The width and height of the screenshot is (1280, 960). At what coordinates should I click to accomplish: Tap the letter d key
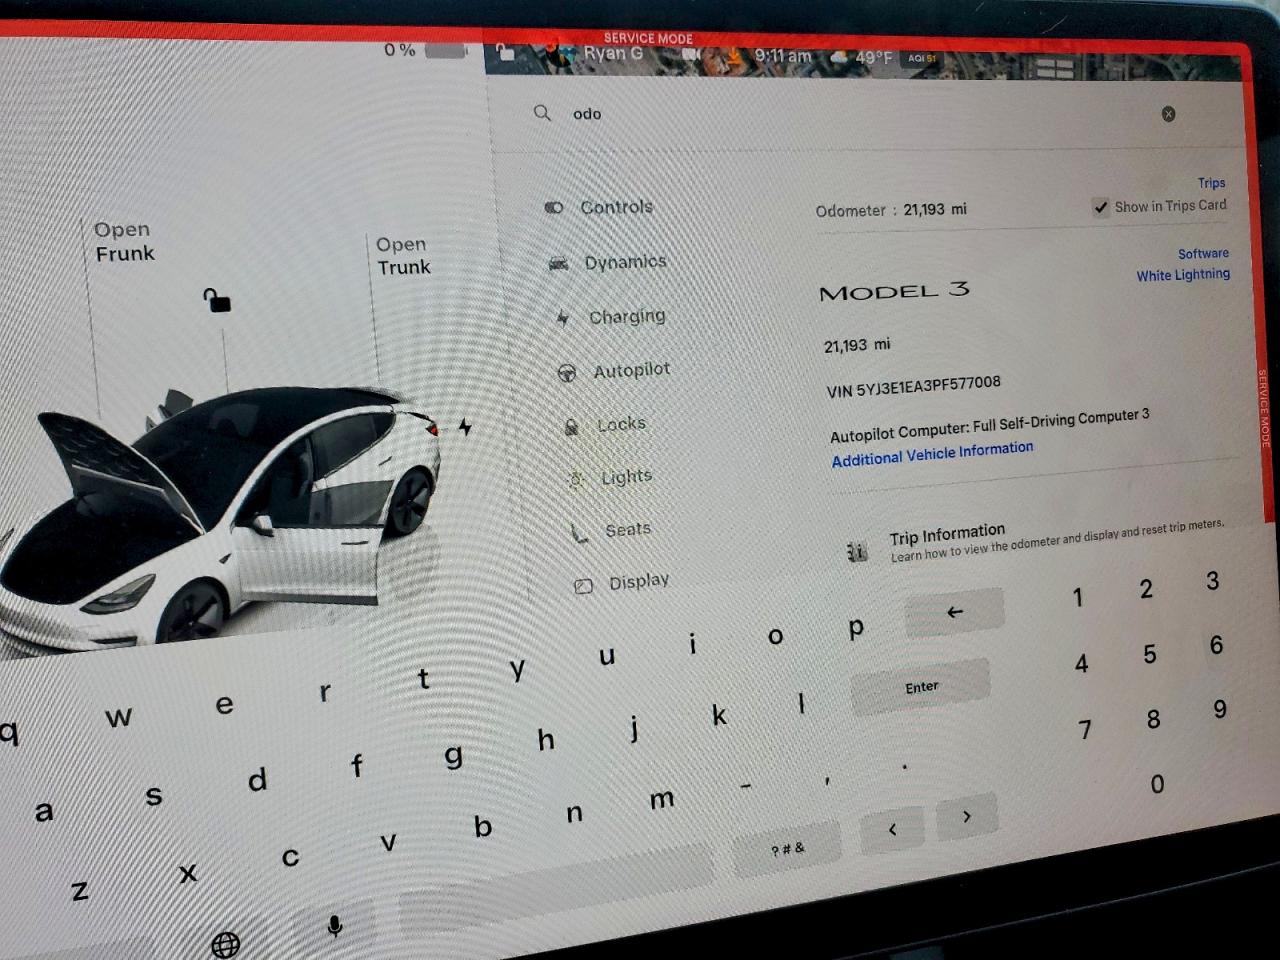click(x=258, y=779)
